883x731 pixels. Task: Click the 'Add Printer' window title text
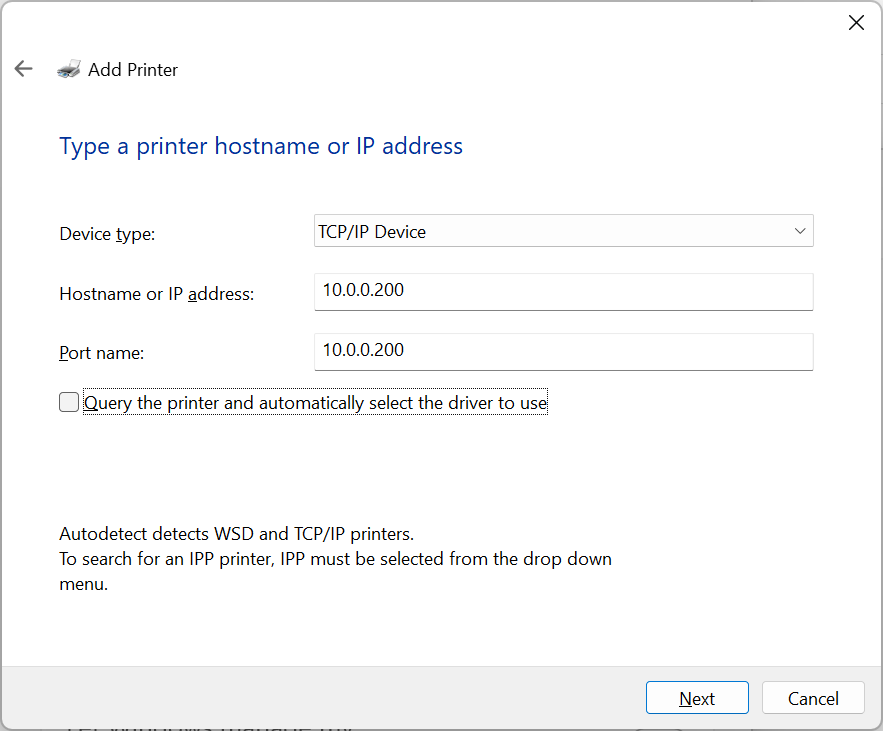coord(133,69)
